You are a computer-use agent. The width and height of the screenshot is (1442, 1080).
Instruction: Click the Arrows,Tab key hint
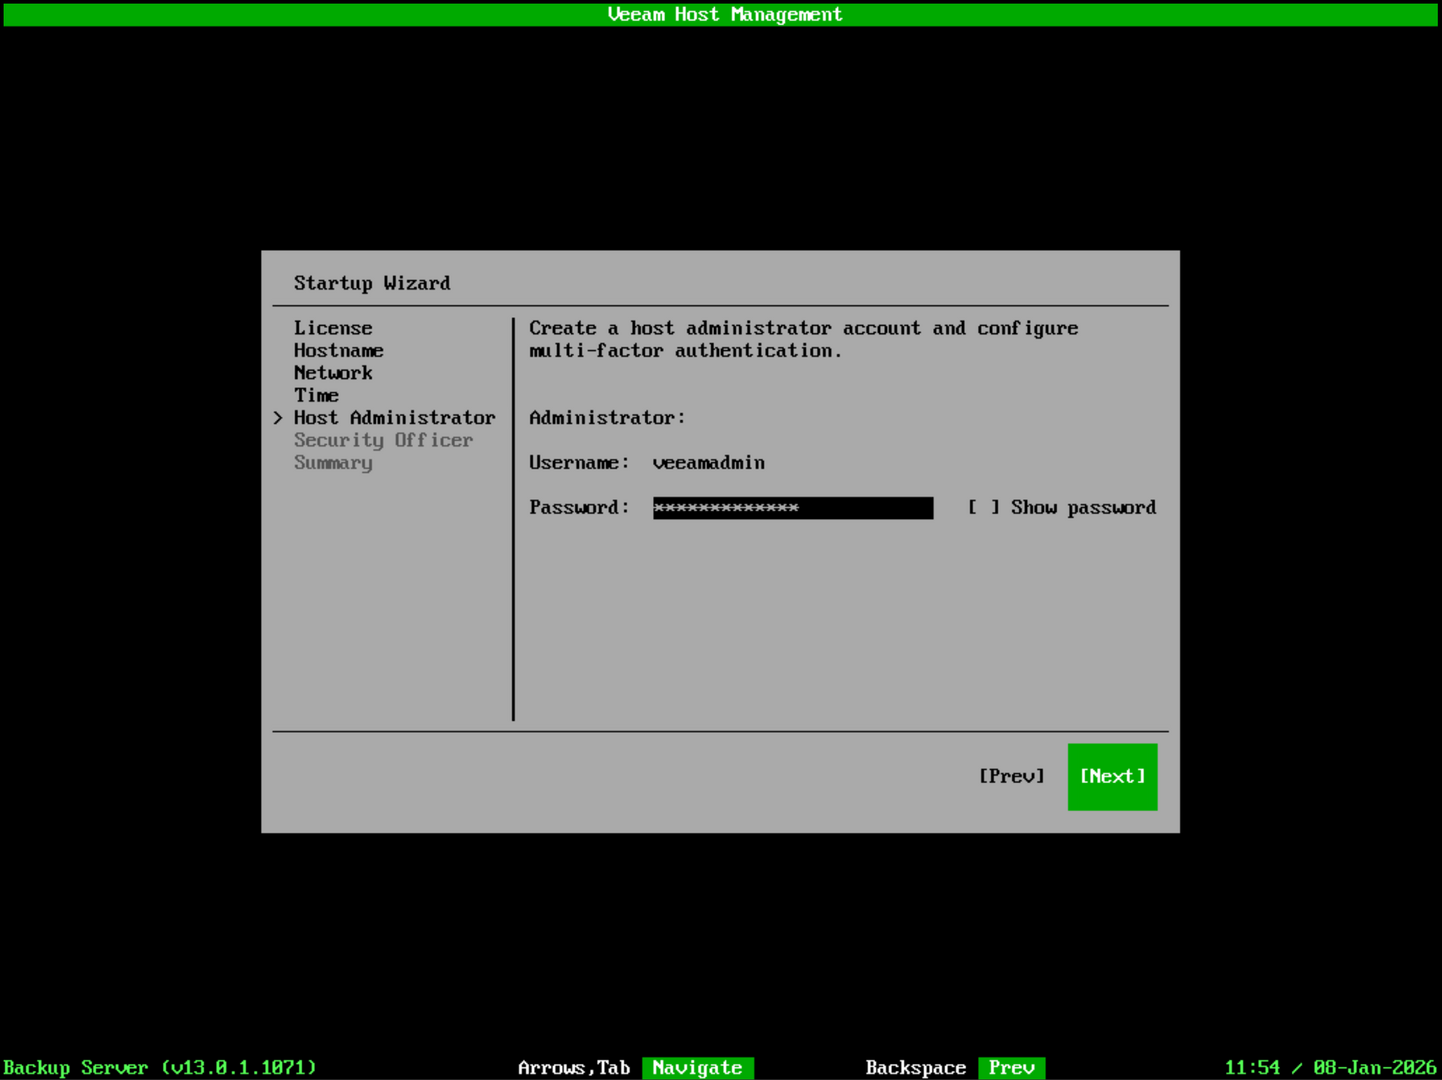tap(574, 1068)
